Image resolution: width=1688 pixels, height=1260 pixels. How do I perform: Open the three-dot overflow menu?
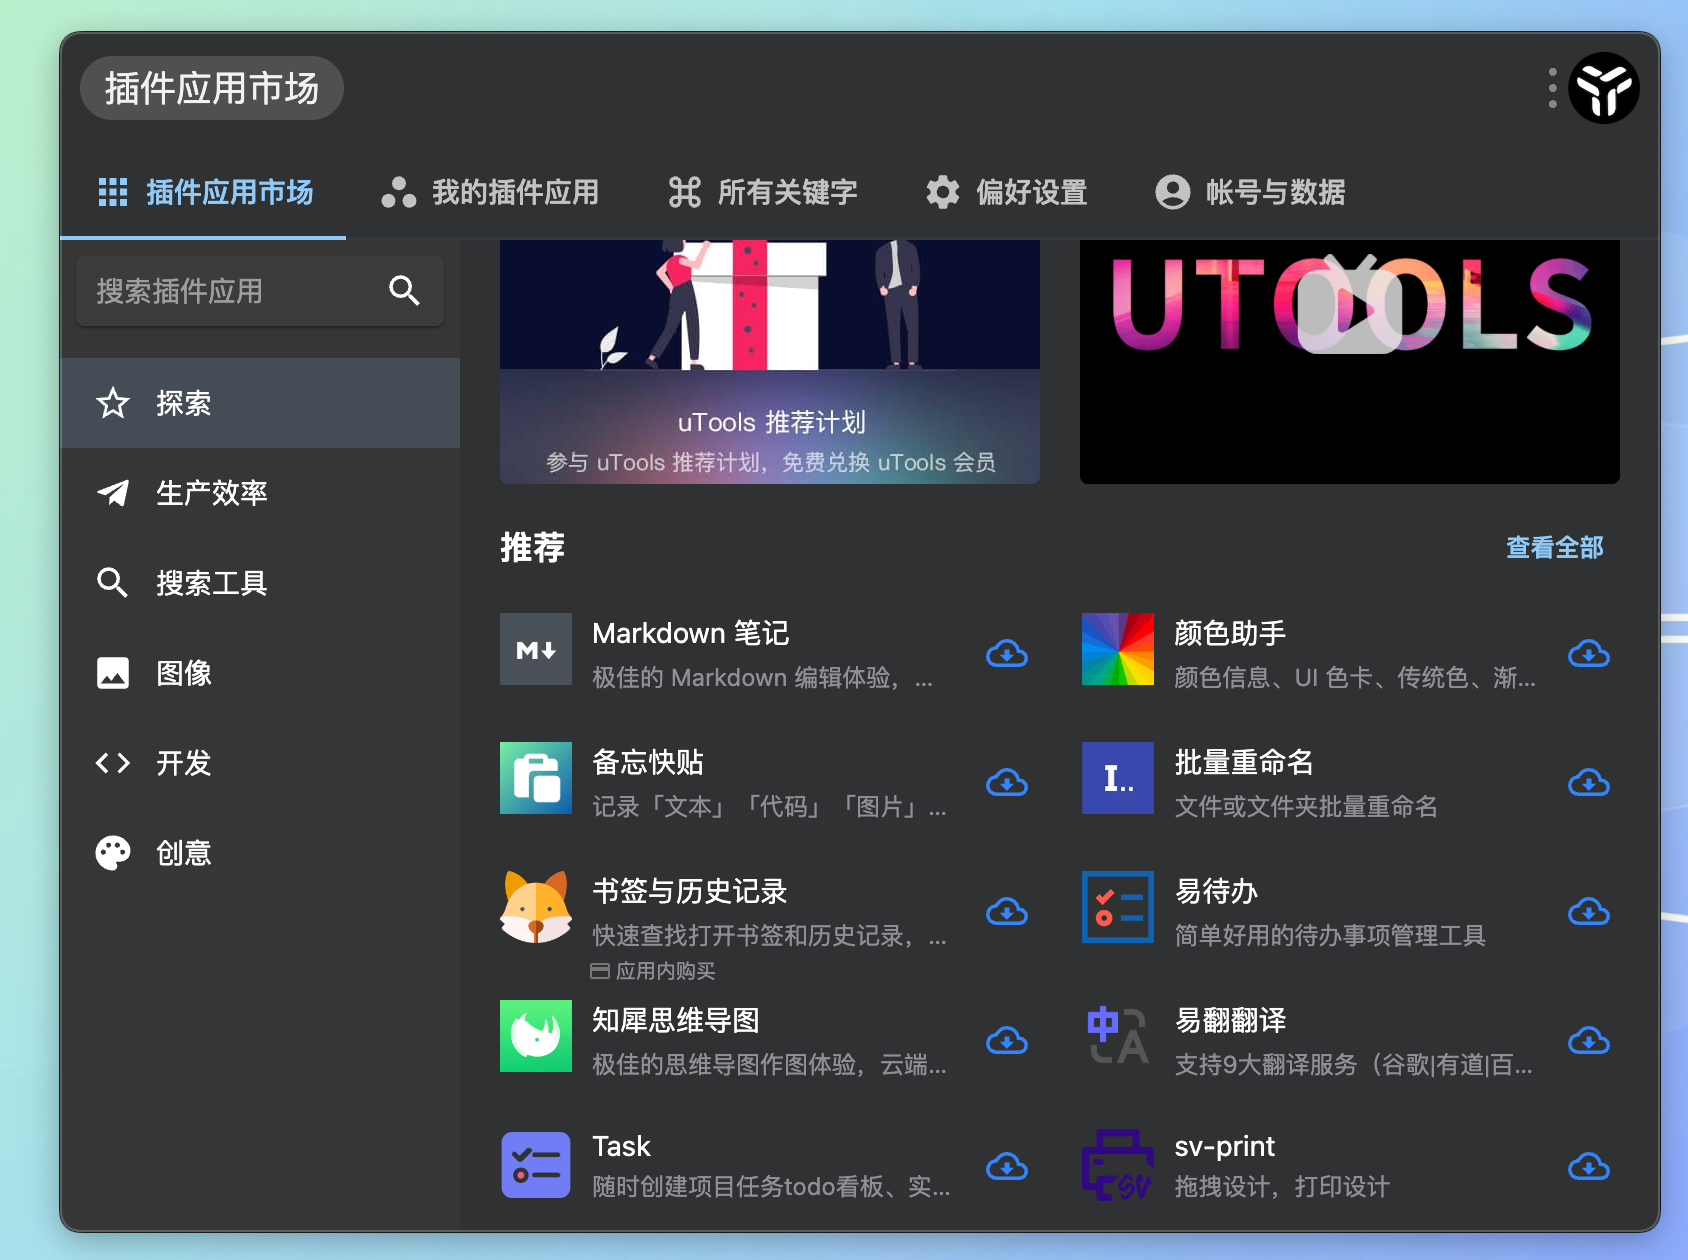point(1552,88)
